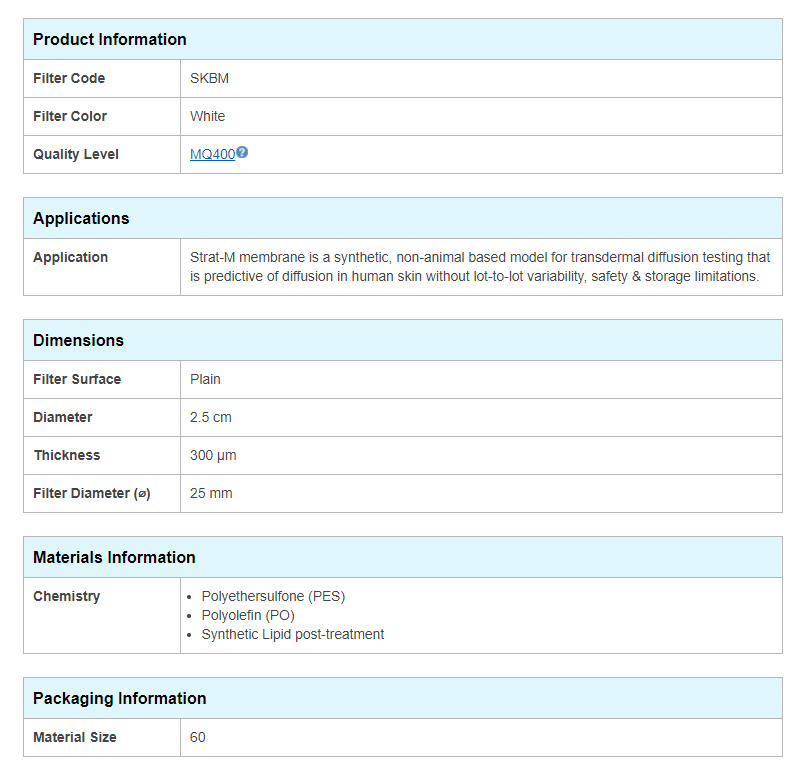
Task: Click the Polyethersulfone (PES) list item
Action: 273,597
